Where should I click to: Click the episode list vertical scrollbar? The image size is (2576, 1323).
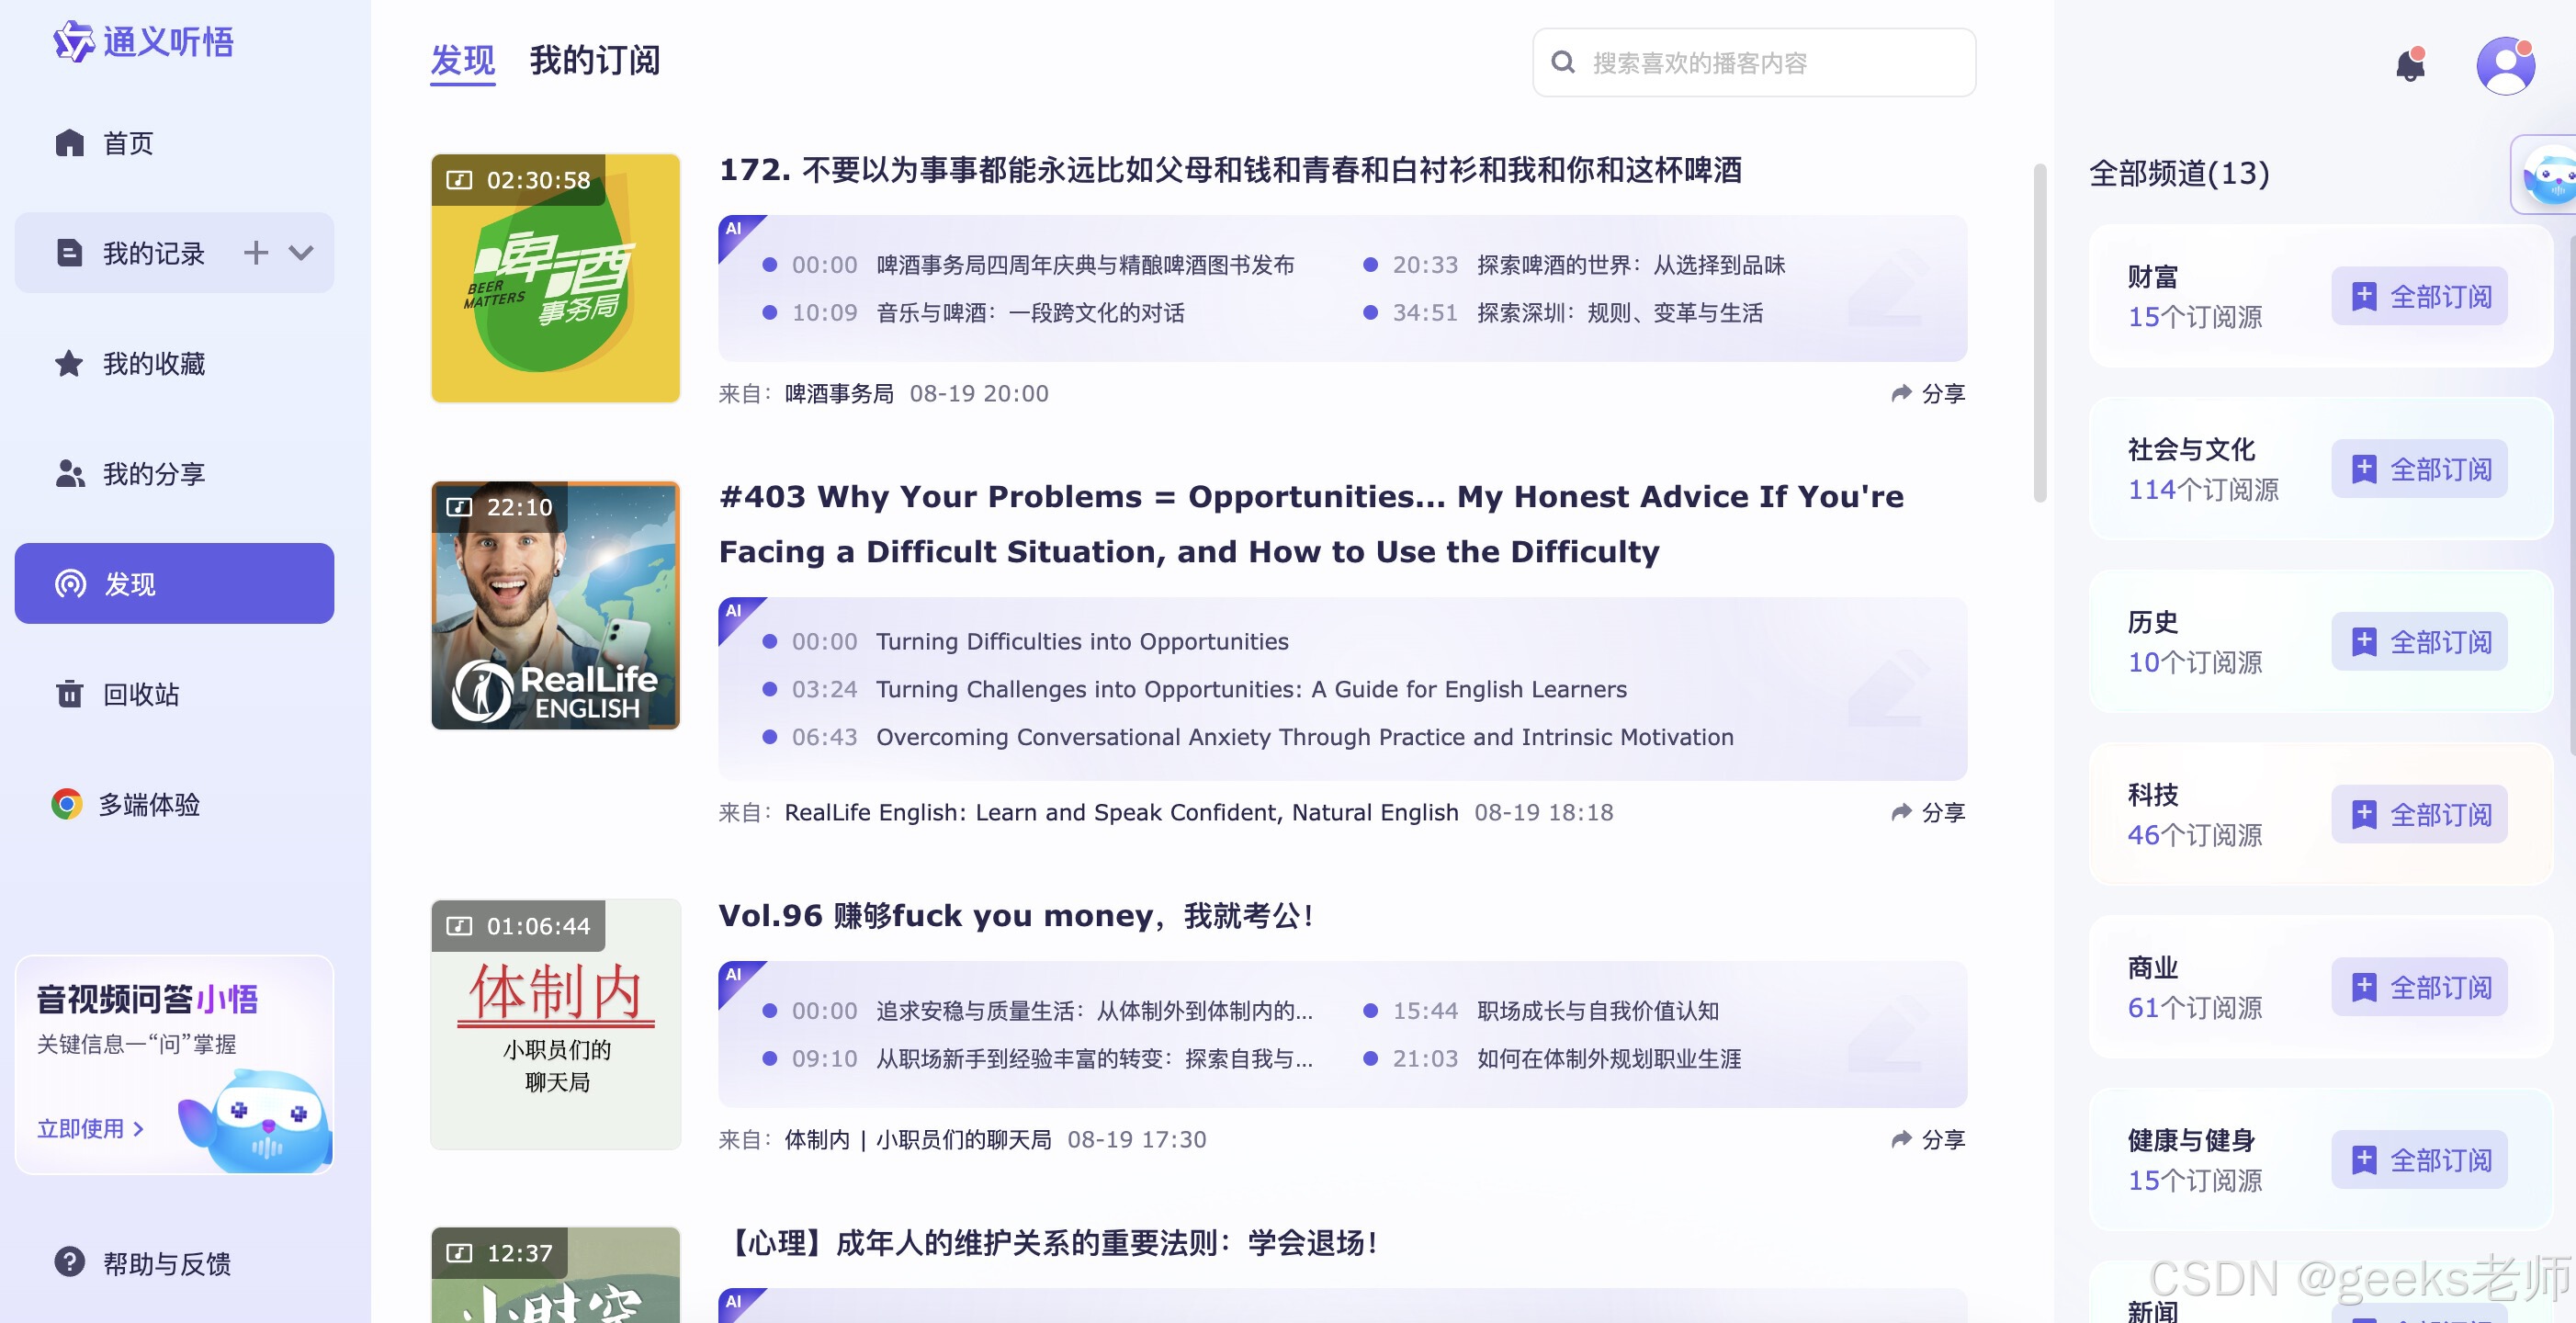point(2039,333)
